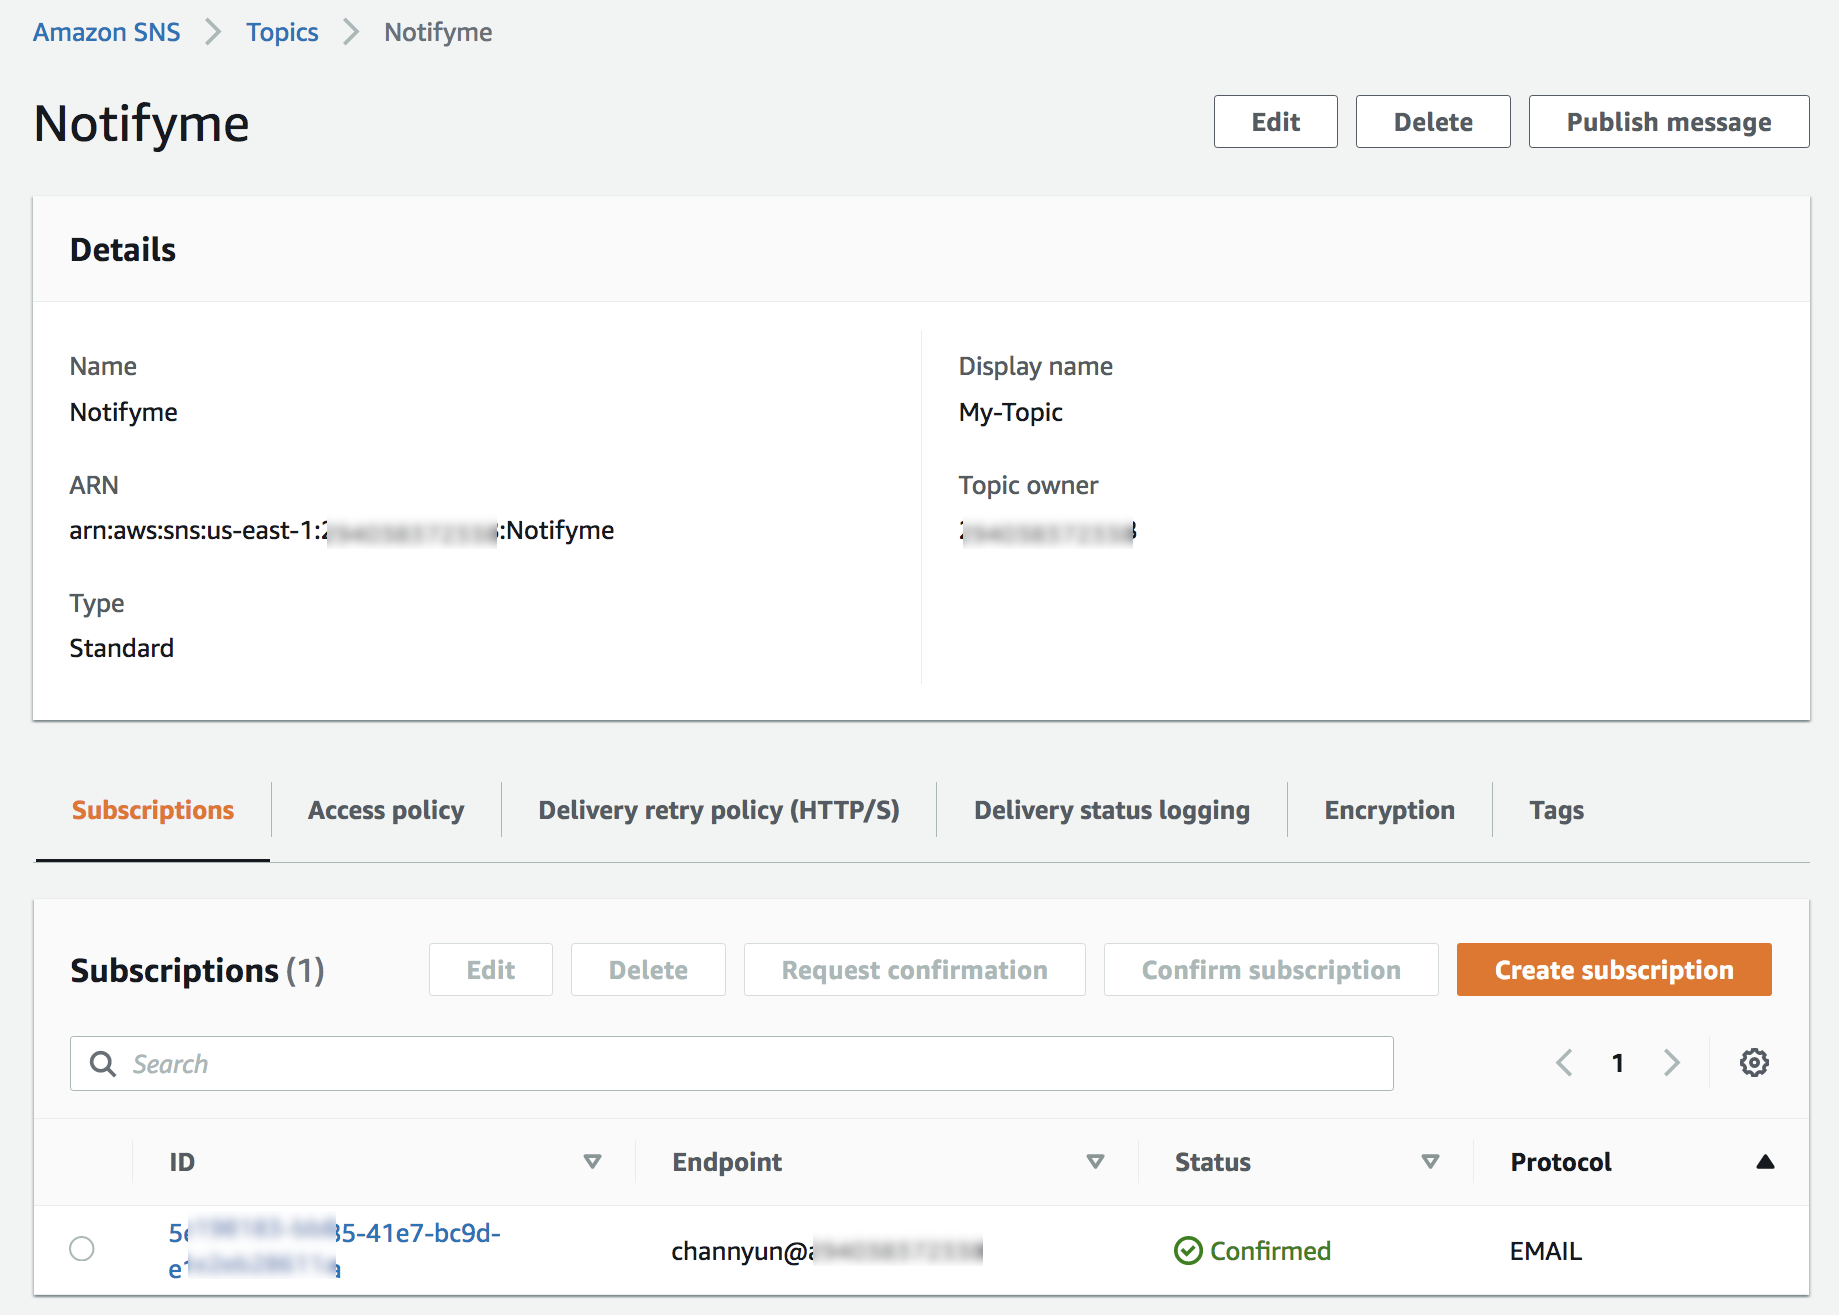Switch to the Encryption tab
The height and width of the screenshot is (1315, 1839).
[1390, 810]
